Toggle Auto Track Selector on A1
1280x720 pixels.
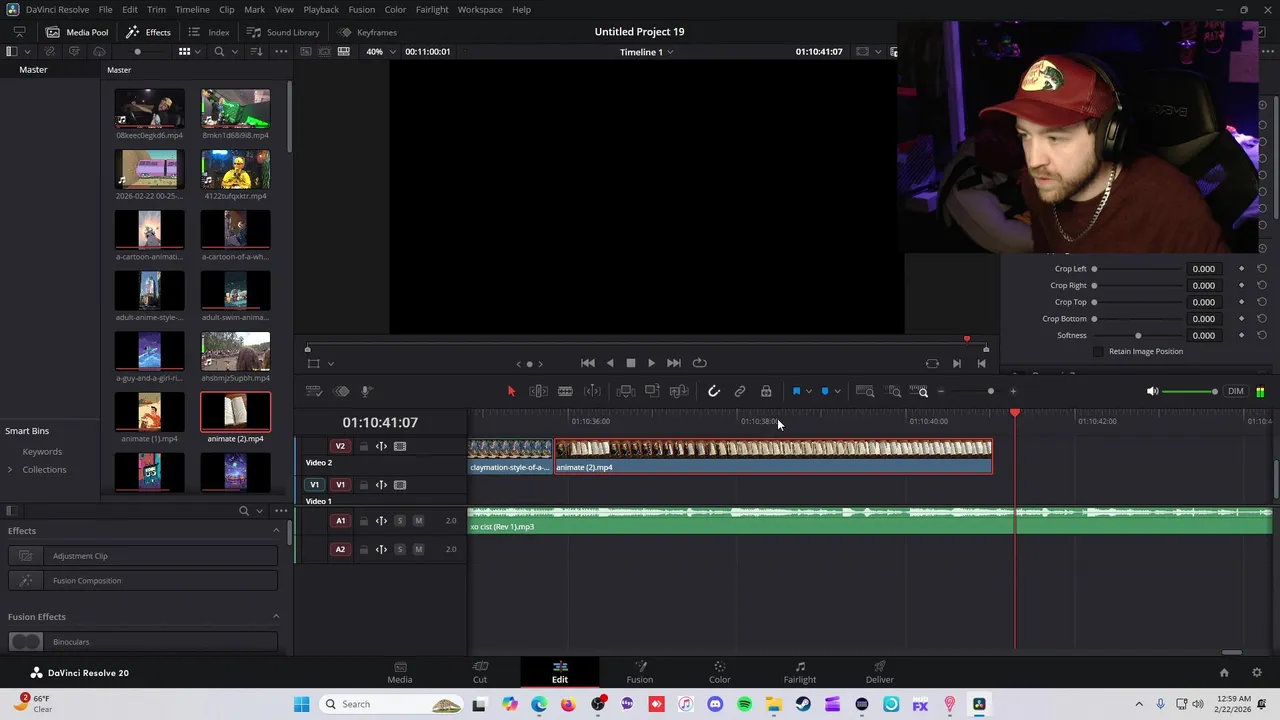click(381, 521)
